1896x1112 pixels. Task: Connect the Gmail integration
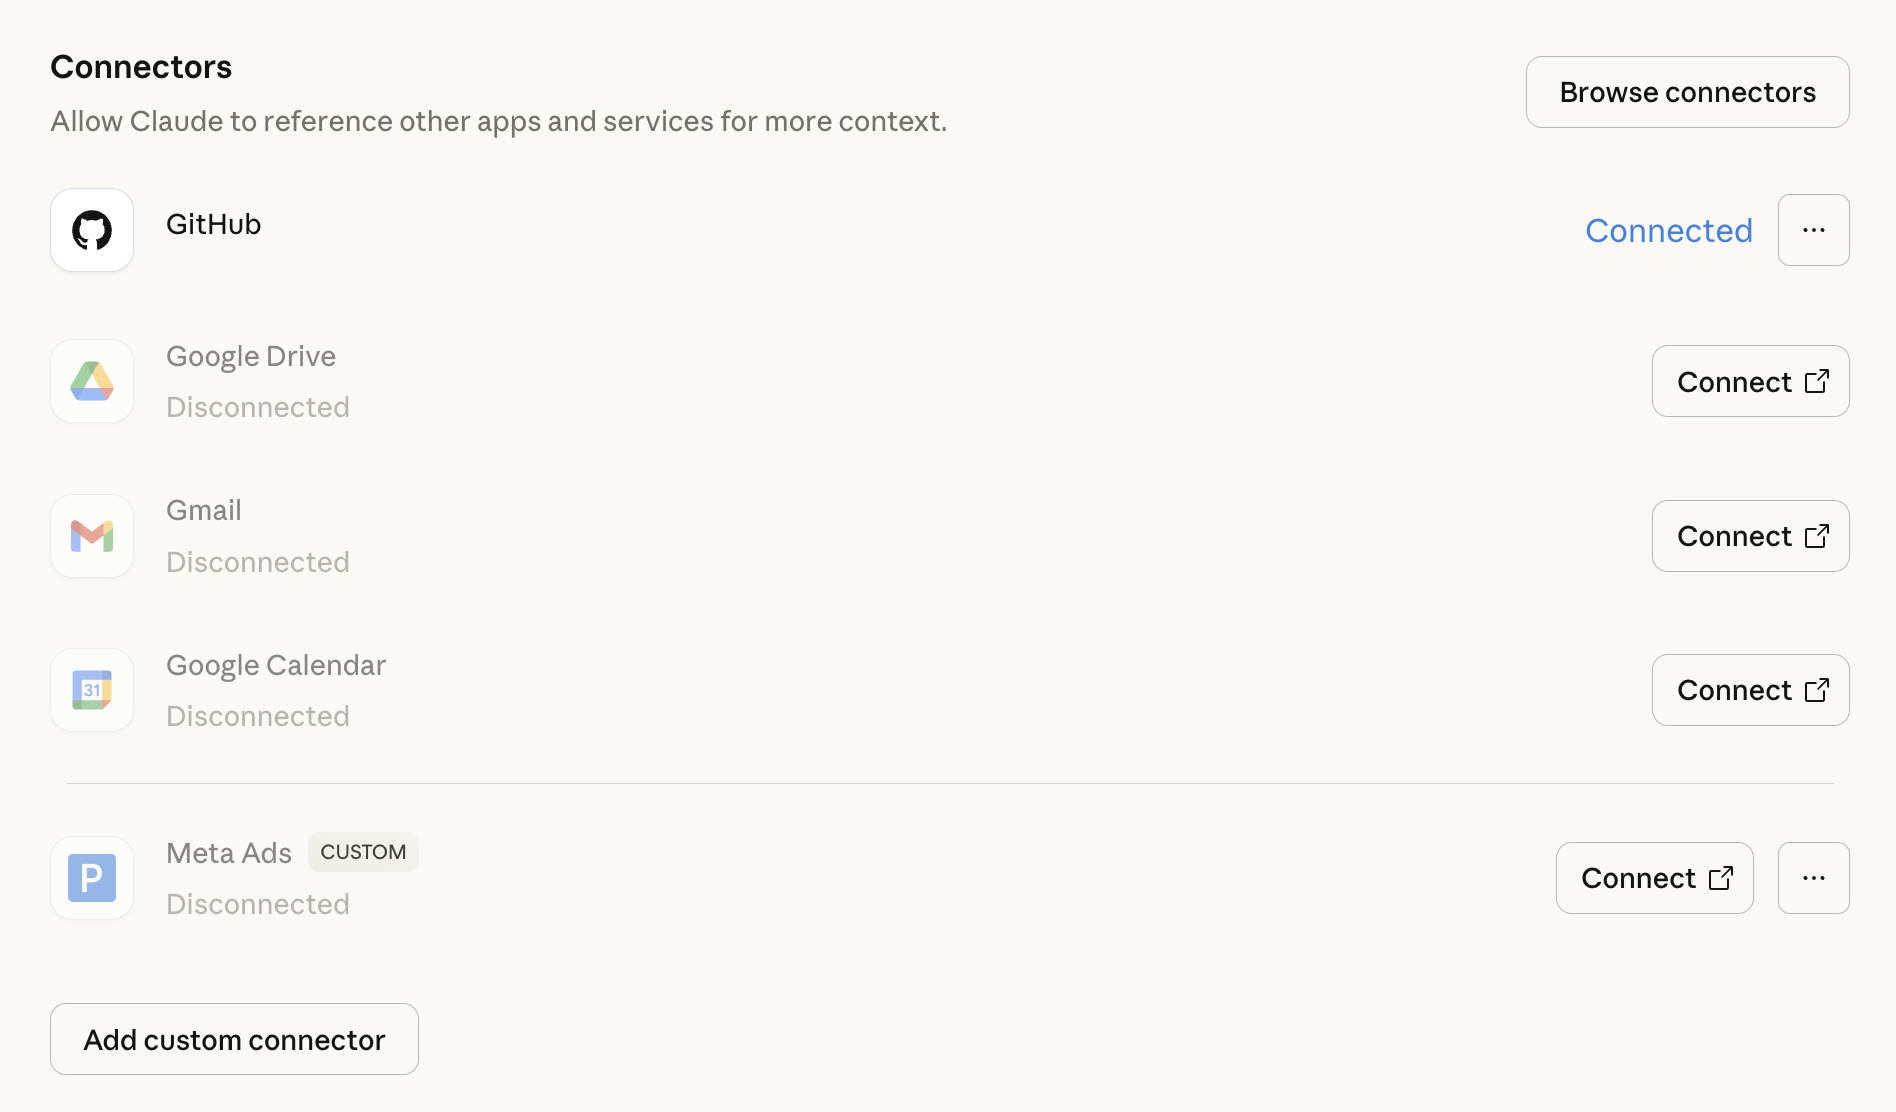tap(1750, 536)
